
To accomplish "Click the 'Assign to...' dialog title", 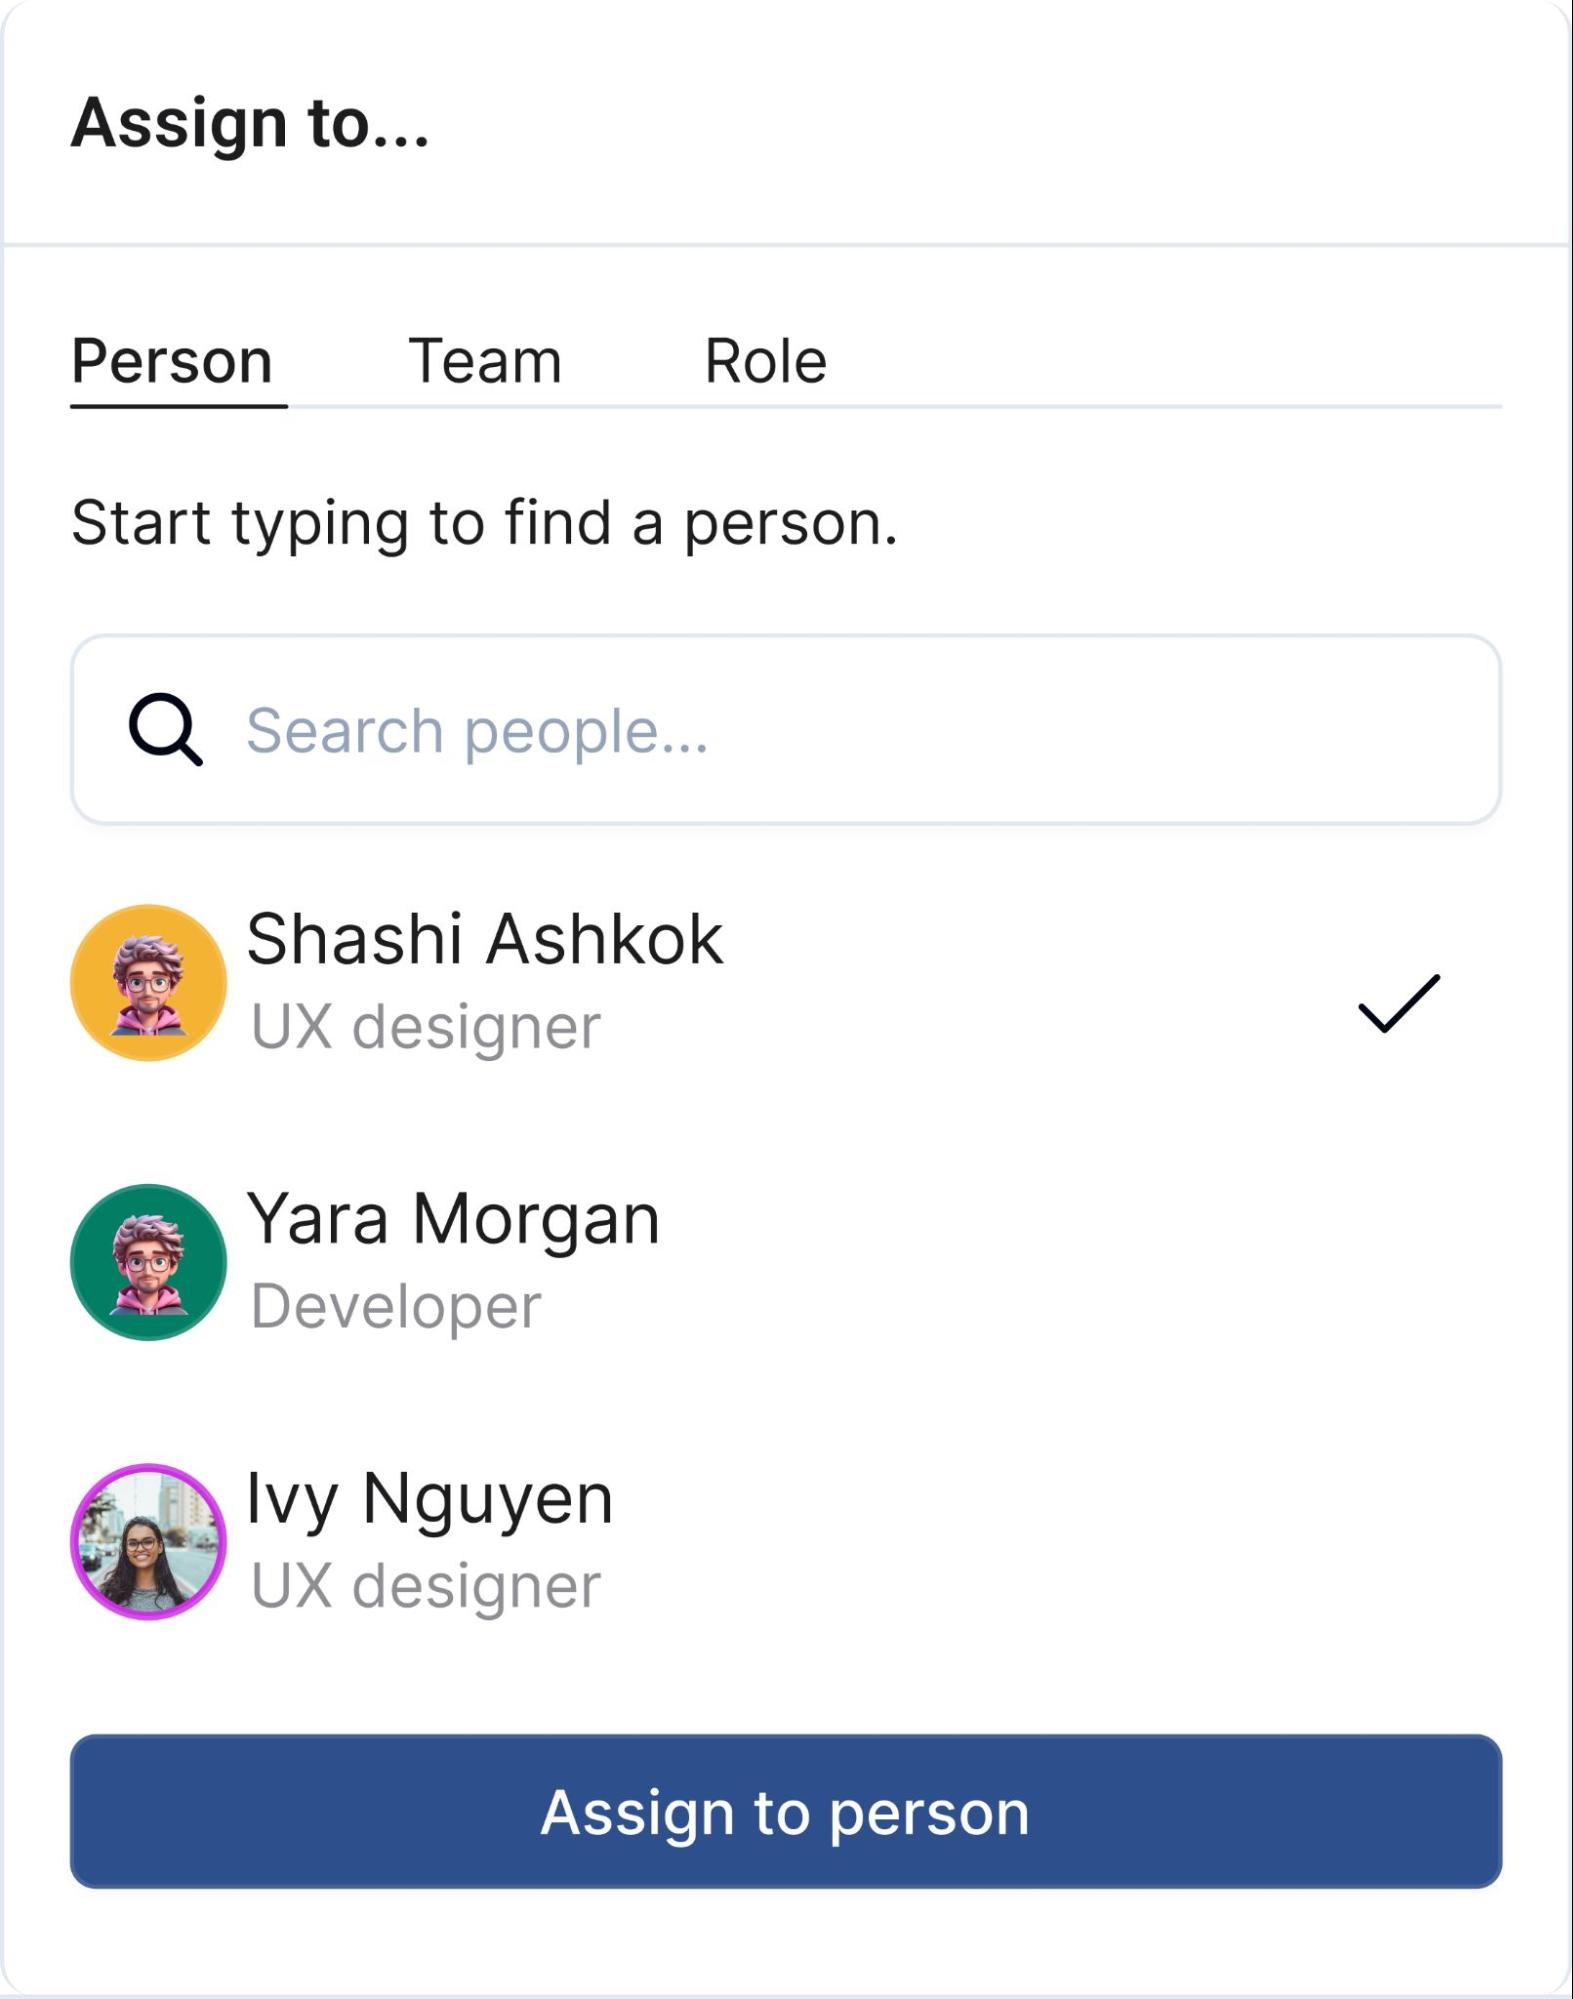I will point(250,123).
